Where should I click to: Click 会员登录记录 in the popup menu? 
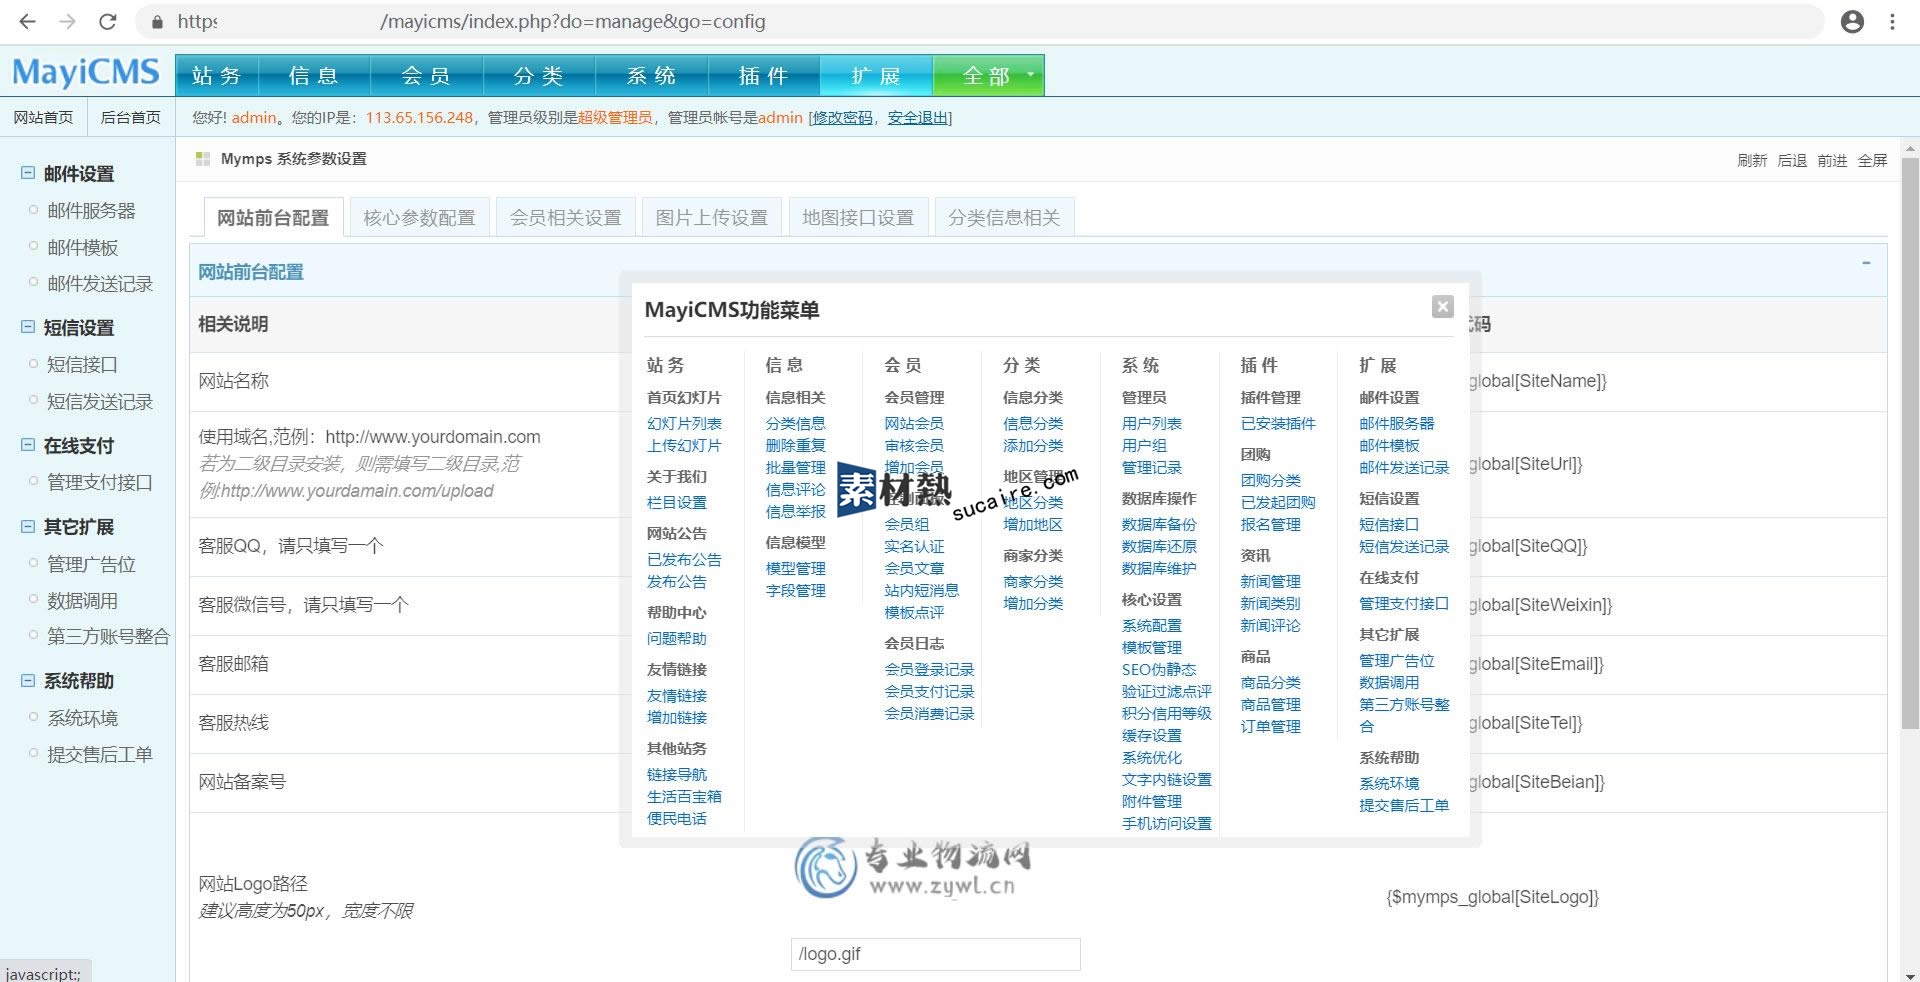[929, 669]
